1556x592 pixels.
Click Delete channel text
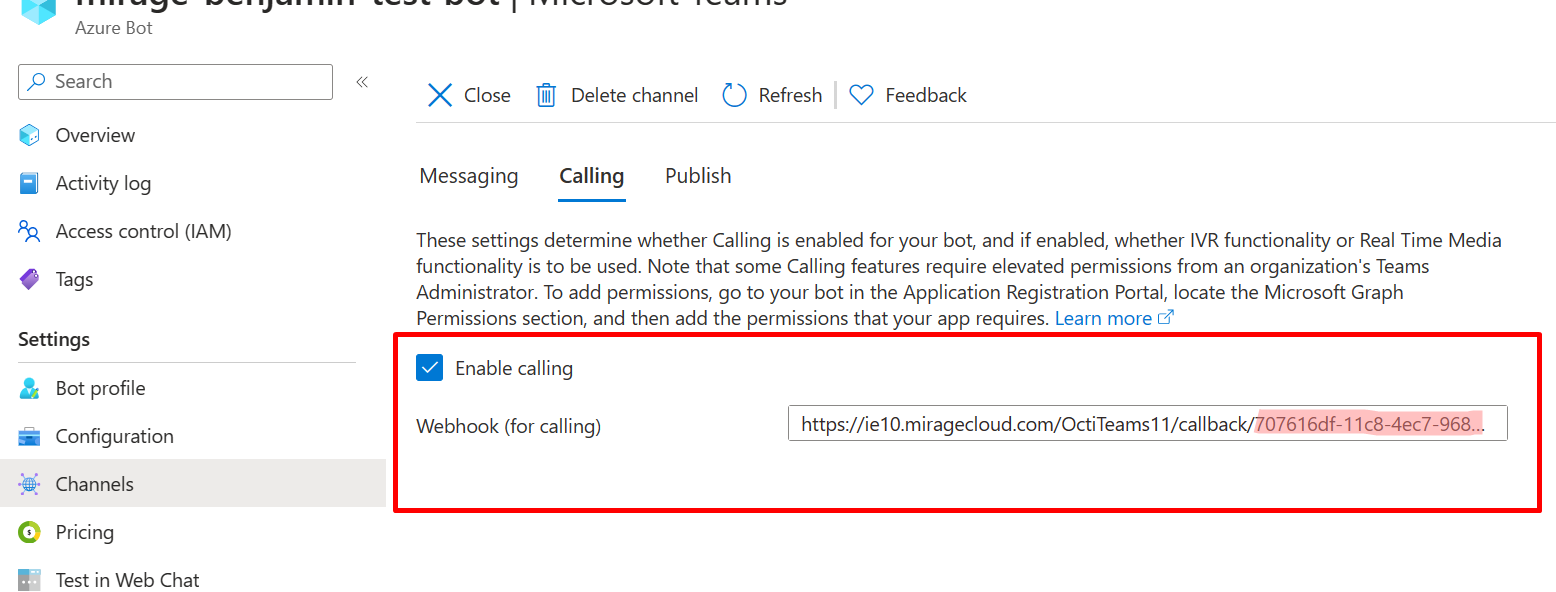pyautogui.click(x=634, y=95)
